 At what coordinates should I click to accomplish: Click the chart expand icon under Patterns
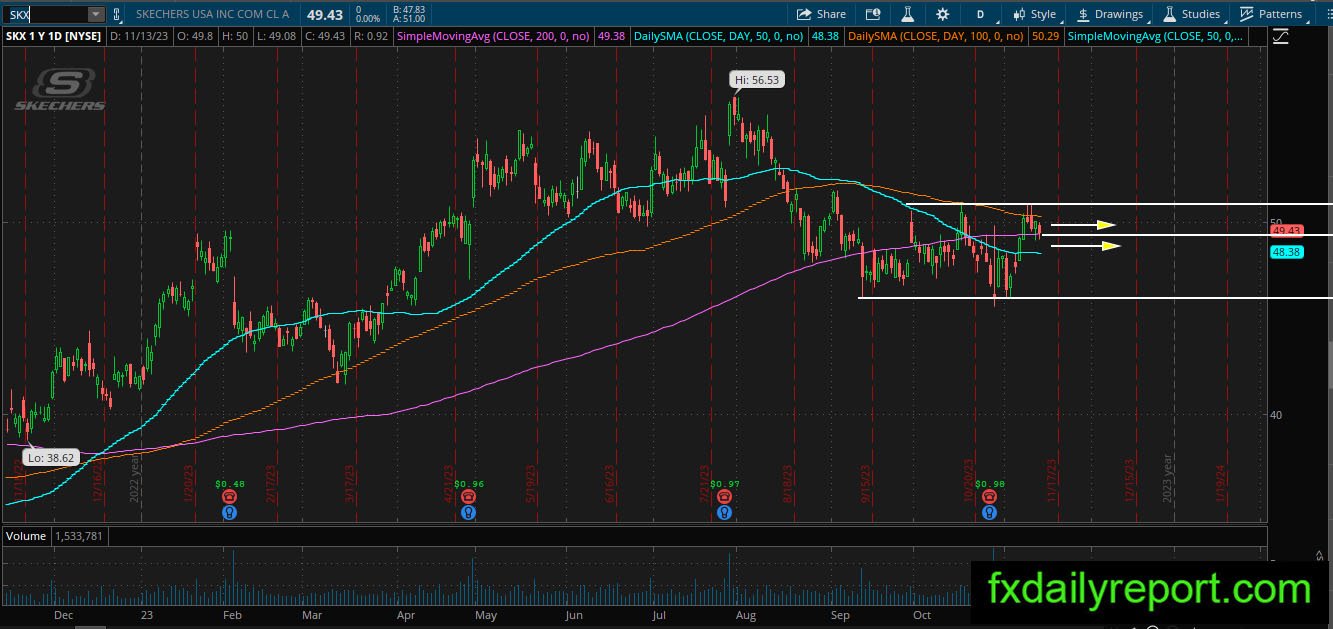tap(1281, 37)
